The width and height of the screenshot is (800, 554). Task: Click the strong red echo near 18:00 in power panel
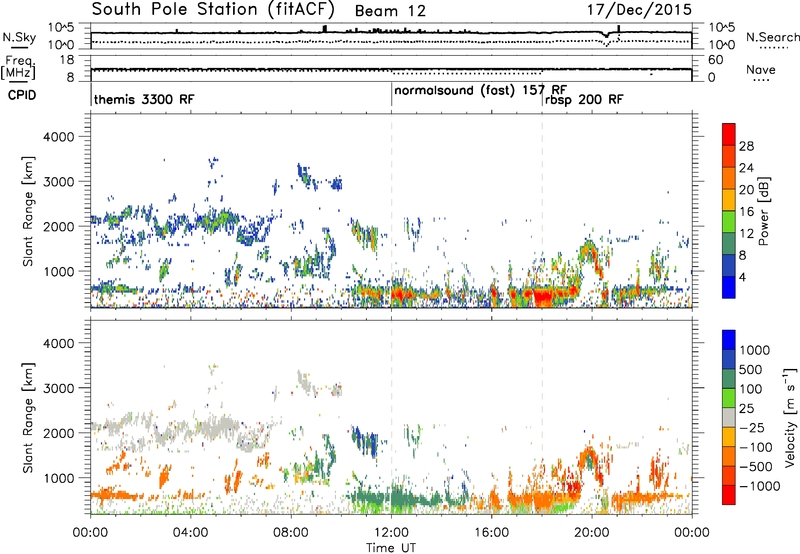coord(542,296)
